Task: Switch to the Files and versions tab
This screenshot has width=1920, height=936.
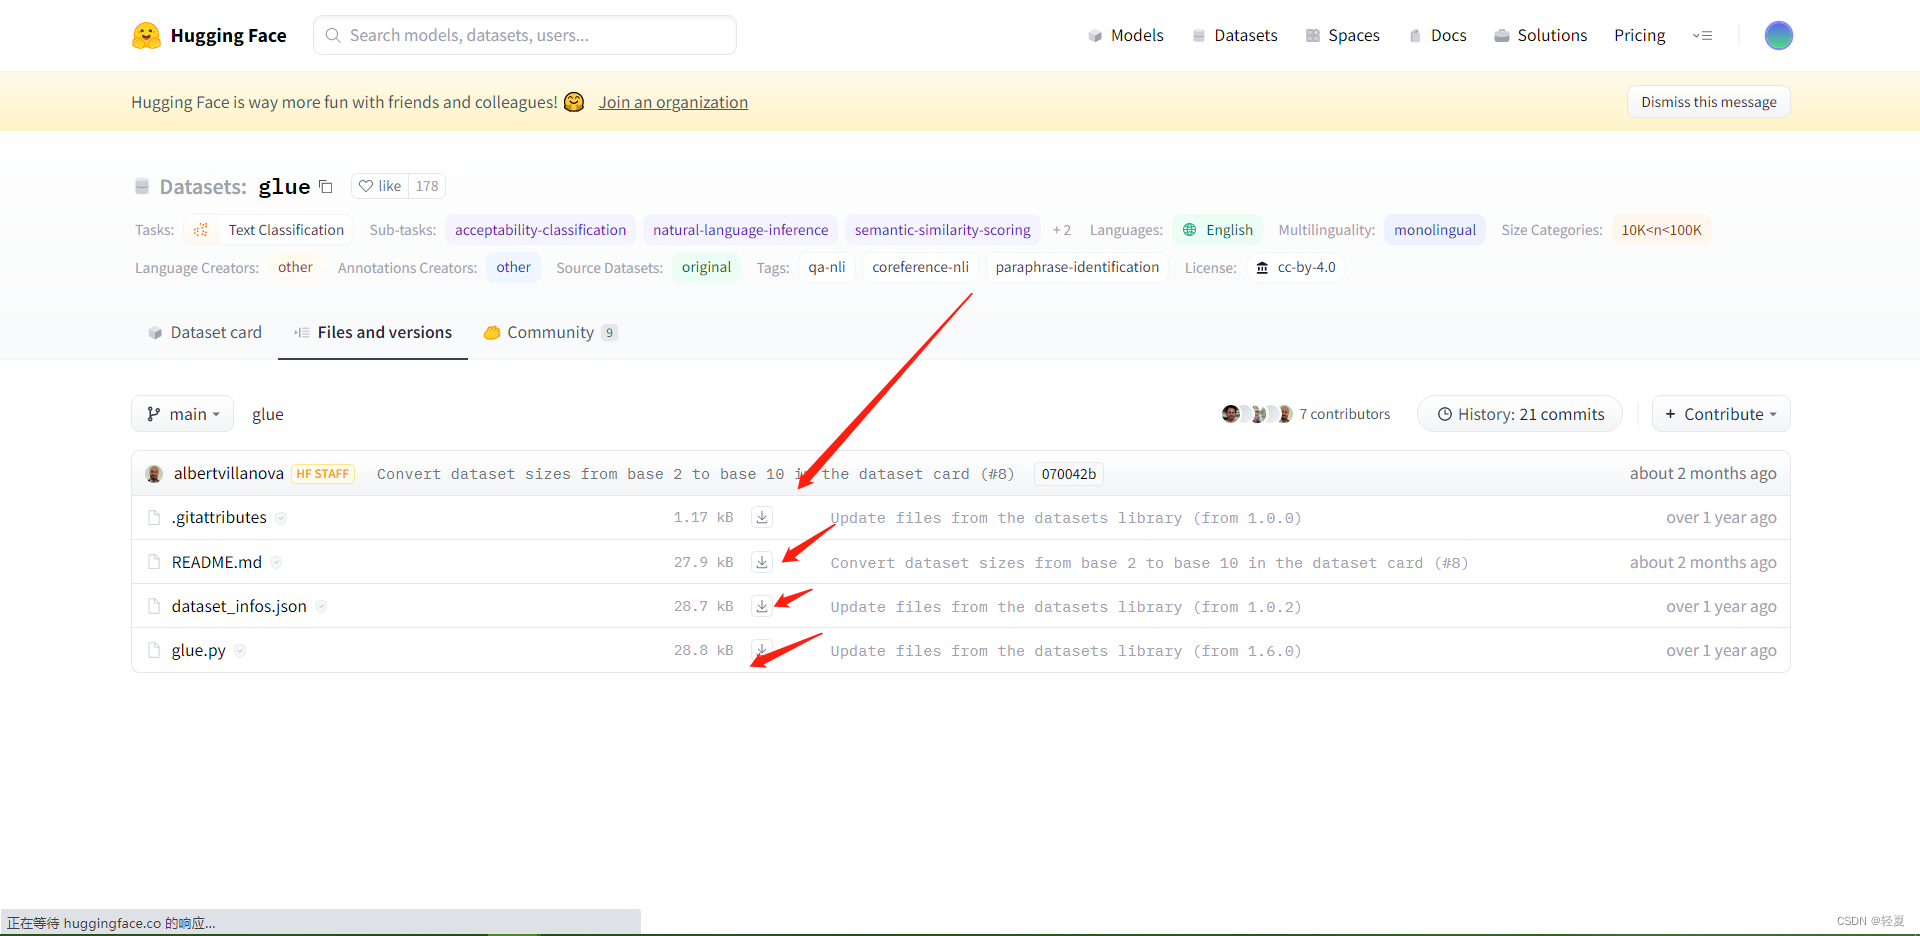Action: click(373, 332)
